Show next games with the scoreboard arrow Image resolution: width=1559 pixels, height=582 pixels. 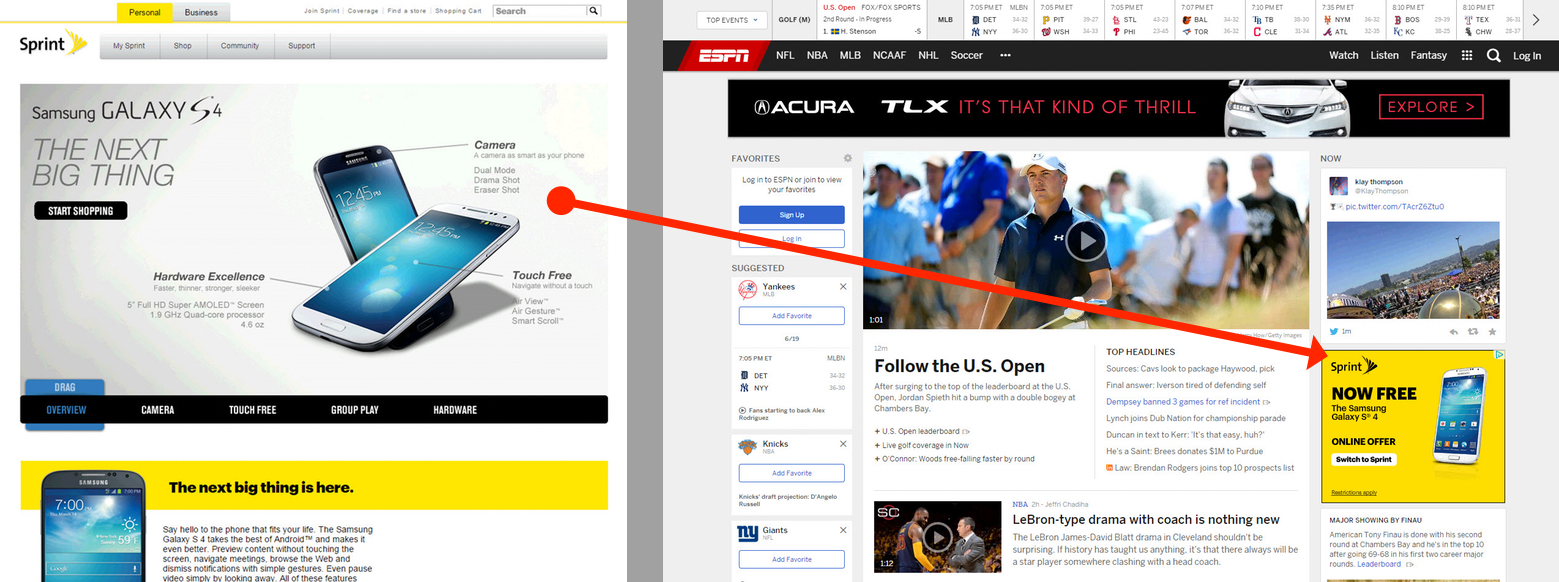click(x=1536, y=19)
